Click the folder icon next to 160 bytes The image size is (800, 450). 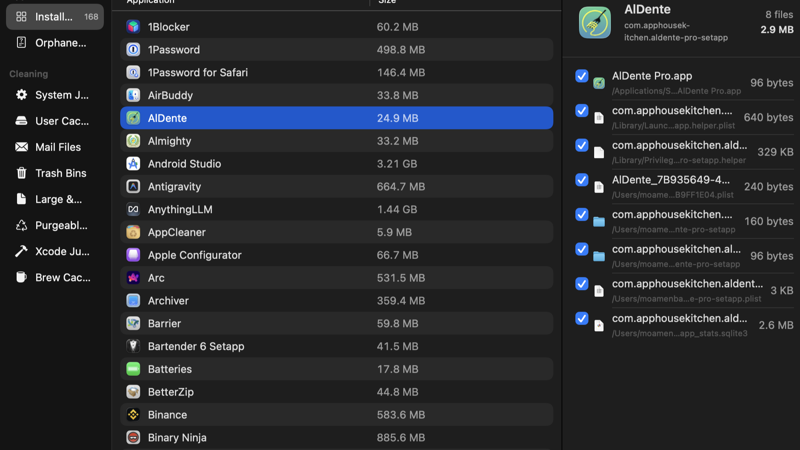point(599,221)
